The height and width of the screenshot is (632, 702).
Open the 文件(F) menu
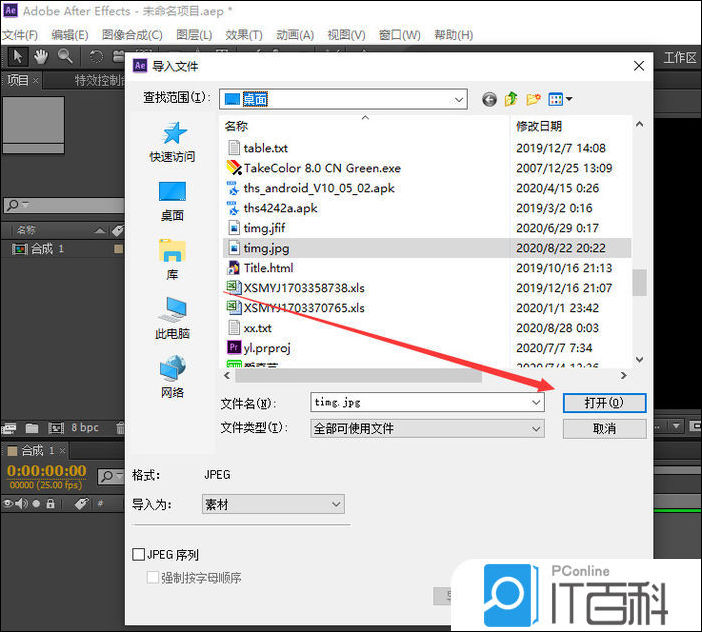(20, 35)
